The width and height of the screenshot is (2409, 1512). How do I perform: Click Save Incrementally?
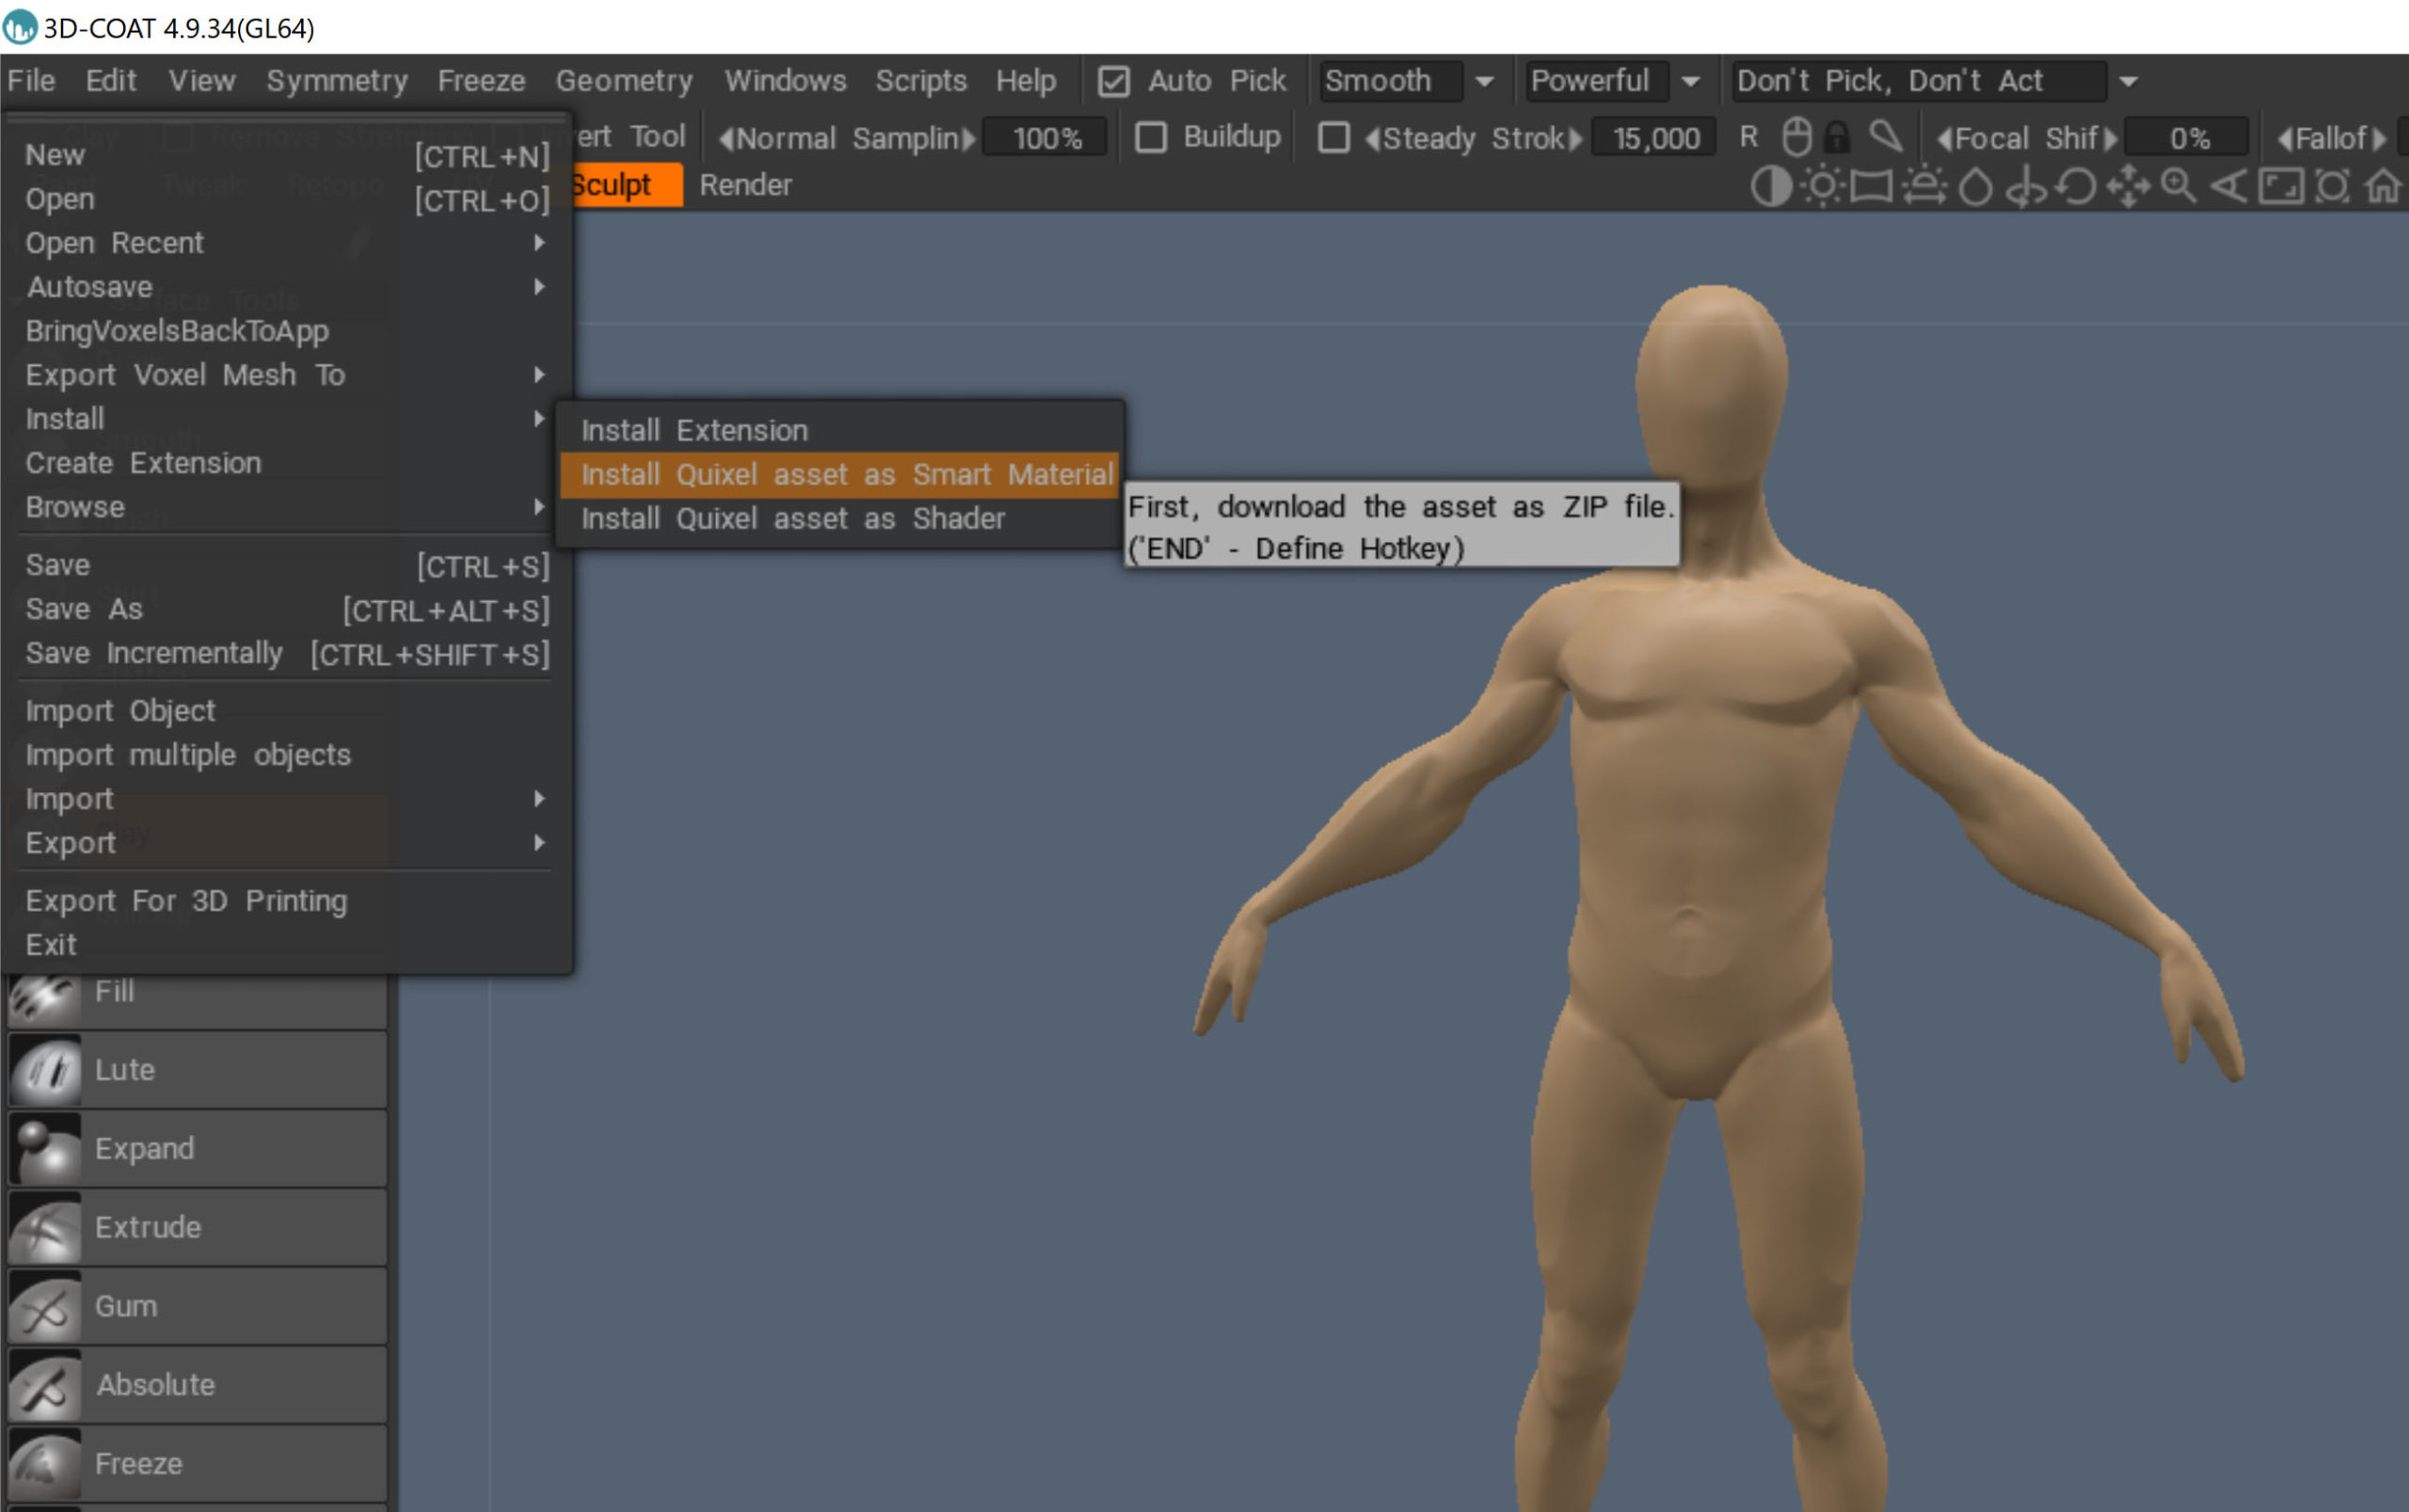click(x=287, y=653)
